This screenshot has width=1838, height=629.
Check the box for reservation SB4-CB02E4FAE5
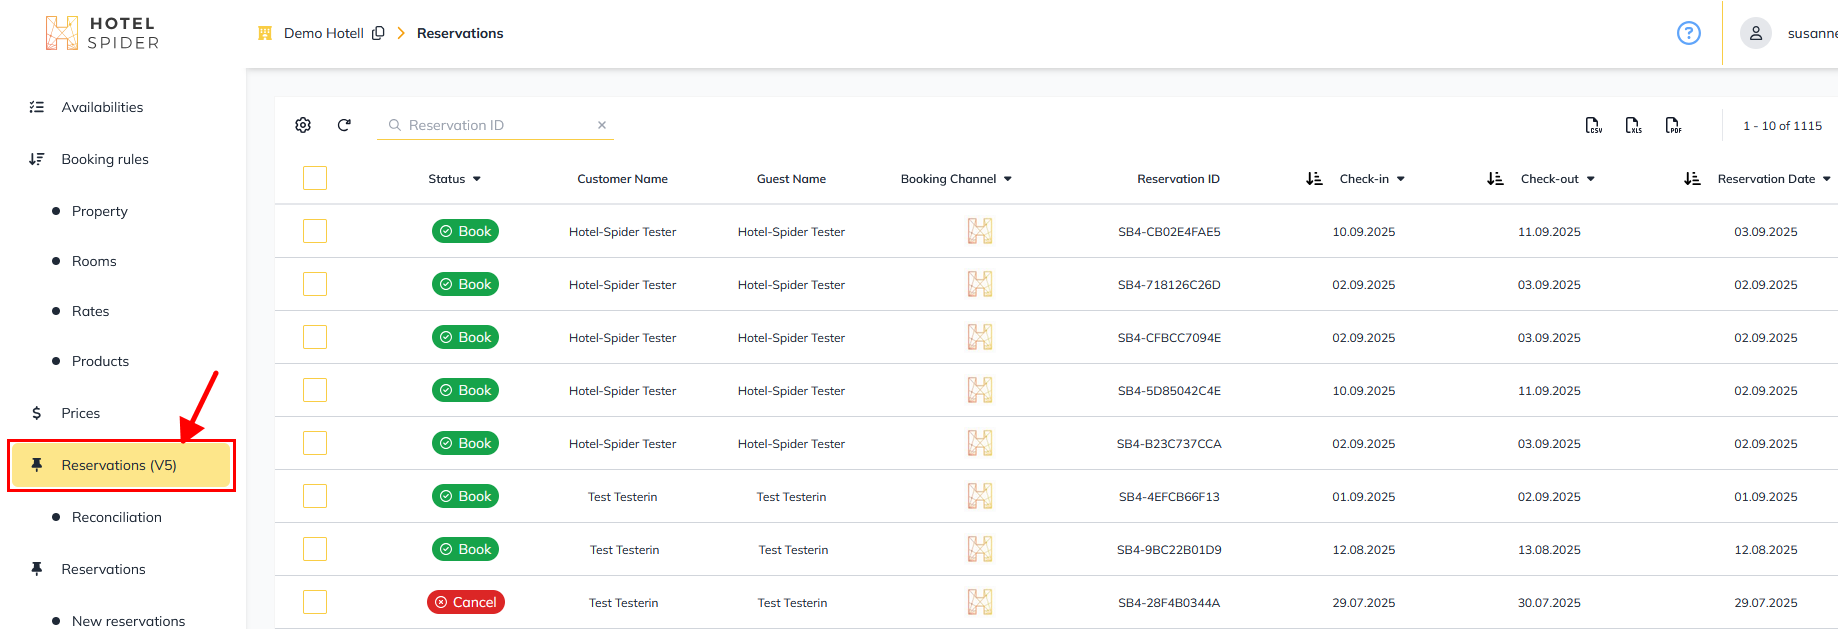[315, 231]
